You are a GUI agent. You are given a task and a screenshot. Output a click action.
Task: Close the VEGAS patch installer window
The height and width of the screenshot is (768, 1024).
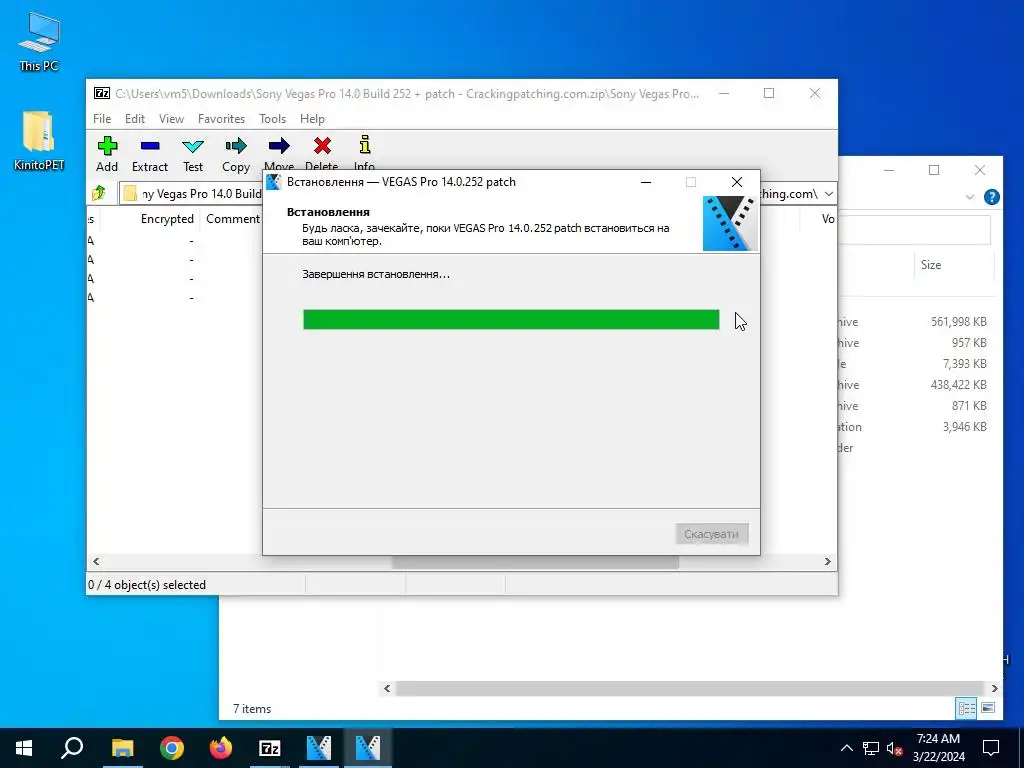click(737, 182)
